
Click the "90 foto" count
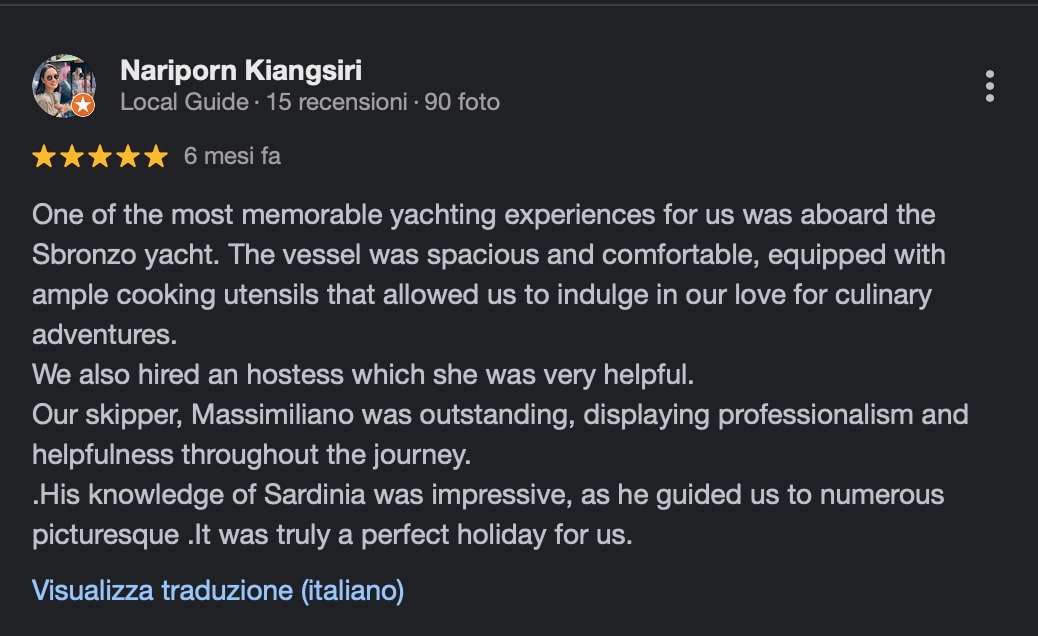click(x=462, y=102)
